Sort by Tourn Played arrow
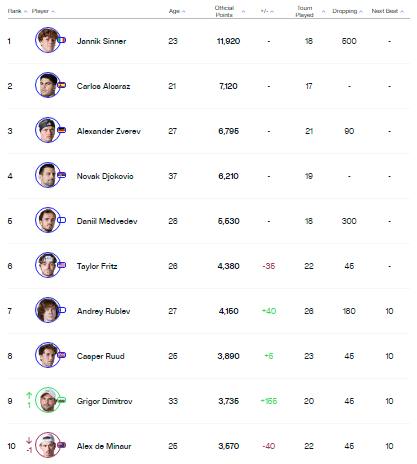This screenshot has height=464, width=417. point(323,12)
